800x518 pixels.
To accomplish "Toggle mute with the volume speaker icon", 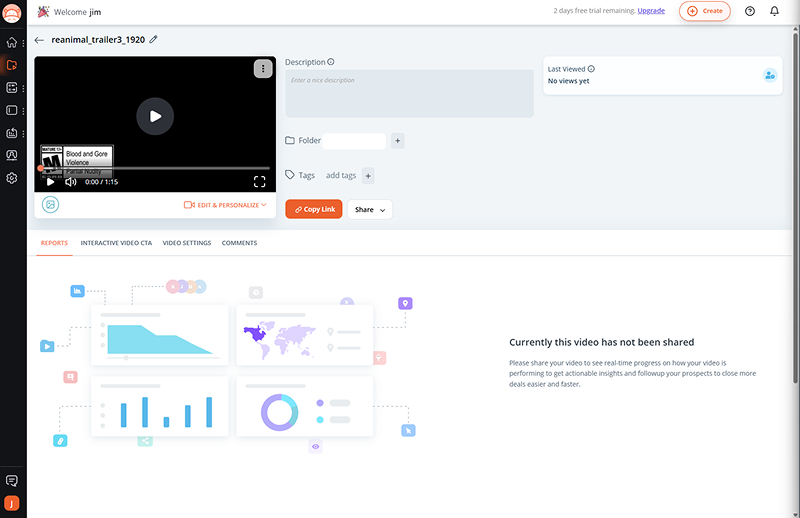I will (x=71, y=182).
